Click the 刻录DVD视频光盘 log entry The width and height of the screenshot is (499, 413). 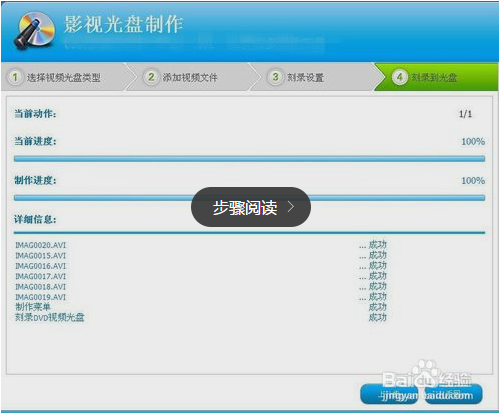click(50, 317)
